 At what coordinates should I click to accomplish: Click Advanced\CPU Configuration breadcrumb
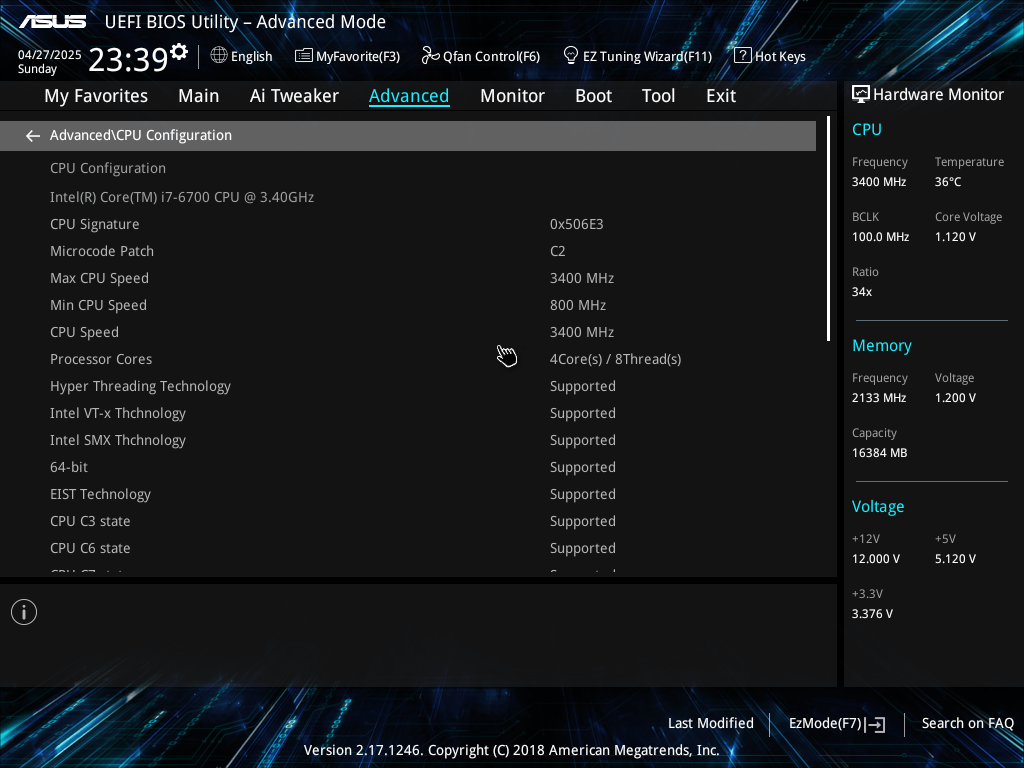coord(141,135)
